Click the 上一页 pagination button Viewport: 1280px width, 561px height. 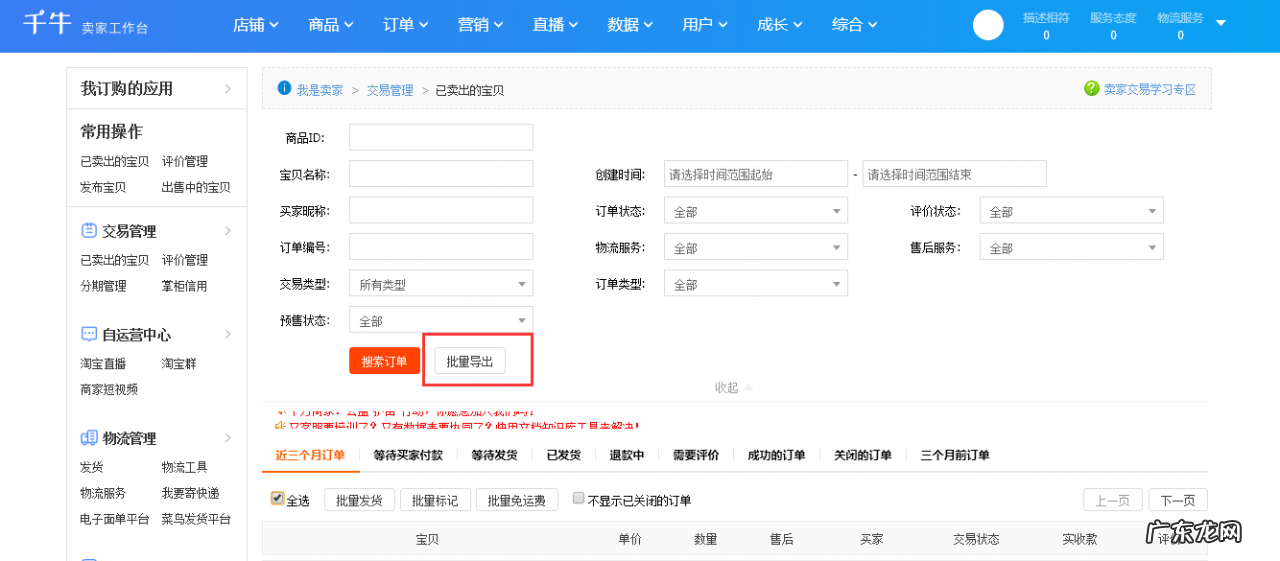tap(1113, 500)
